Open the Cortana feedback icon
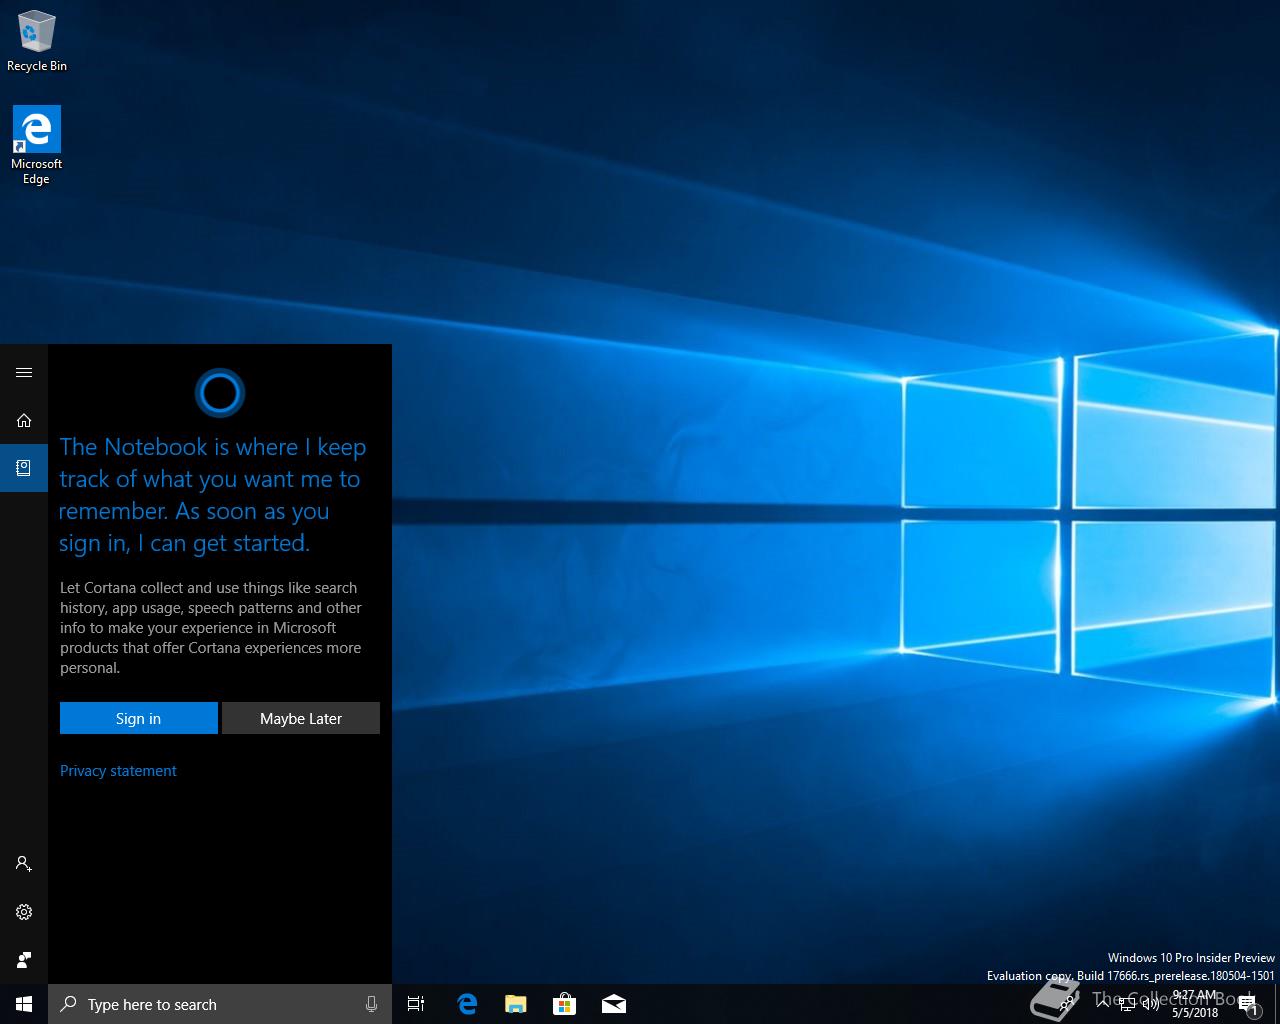 24,960
